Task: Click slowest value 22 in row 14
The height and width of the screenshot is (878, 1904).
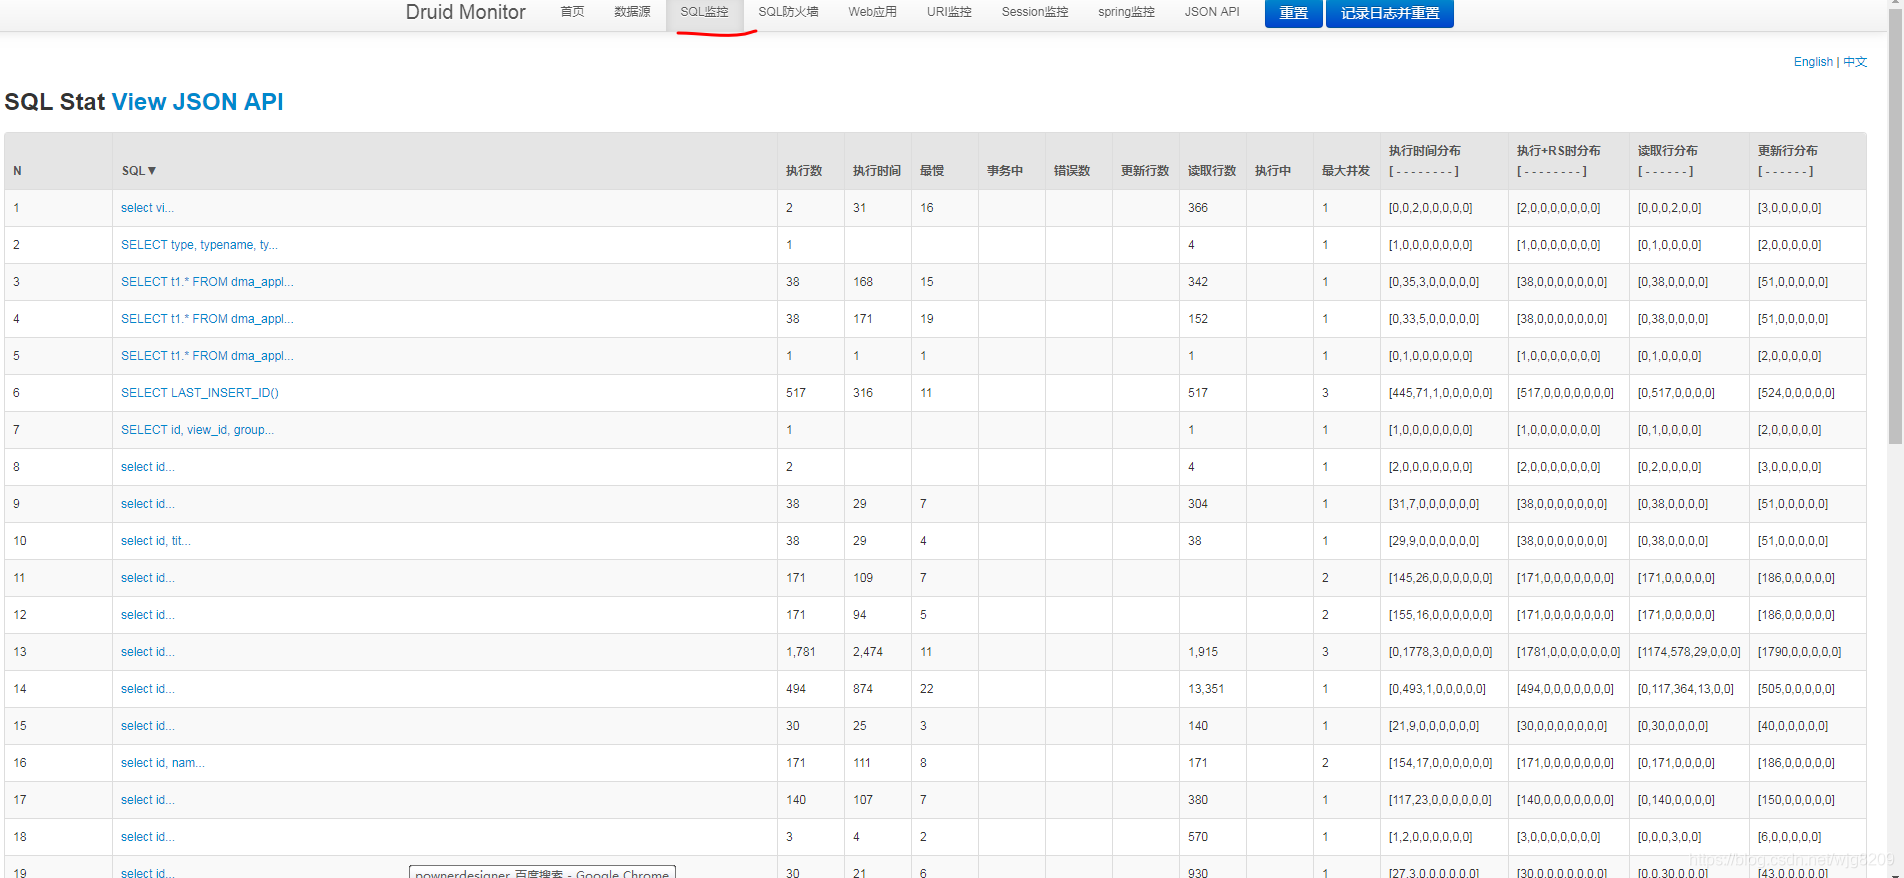Action: [x=927, y=689]
